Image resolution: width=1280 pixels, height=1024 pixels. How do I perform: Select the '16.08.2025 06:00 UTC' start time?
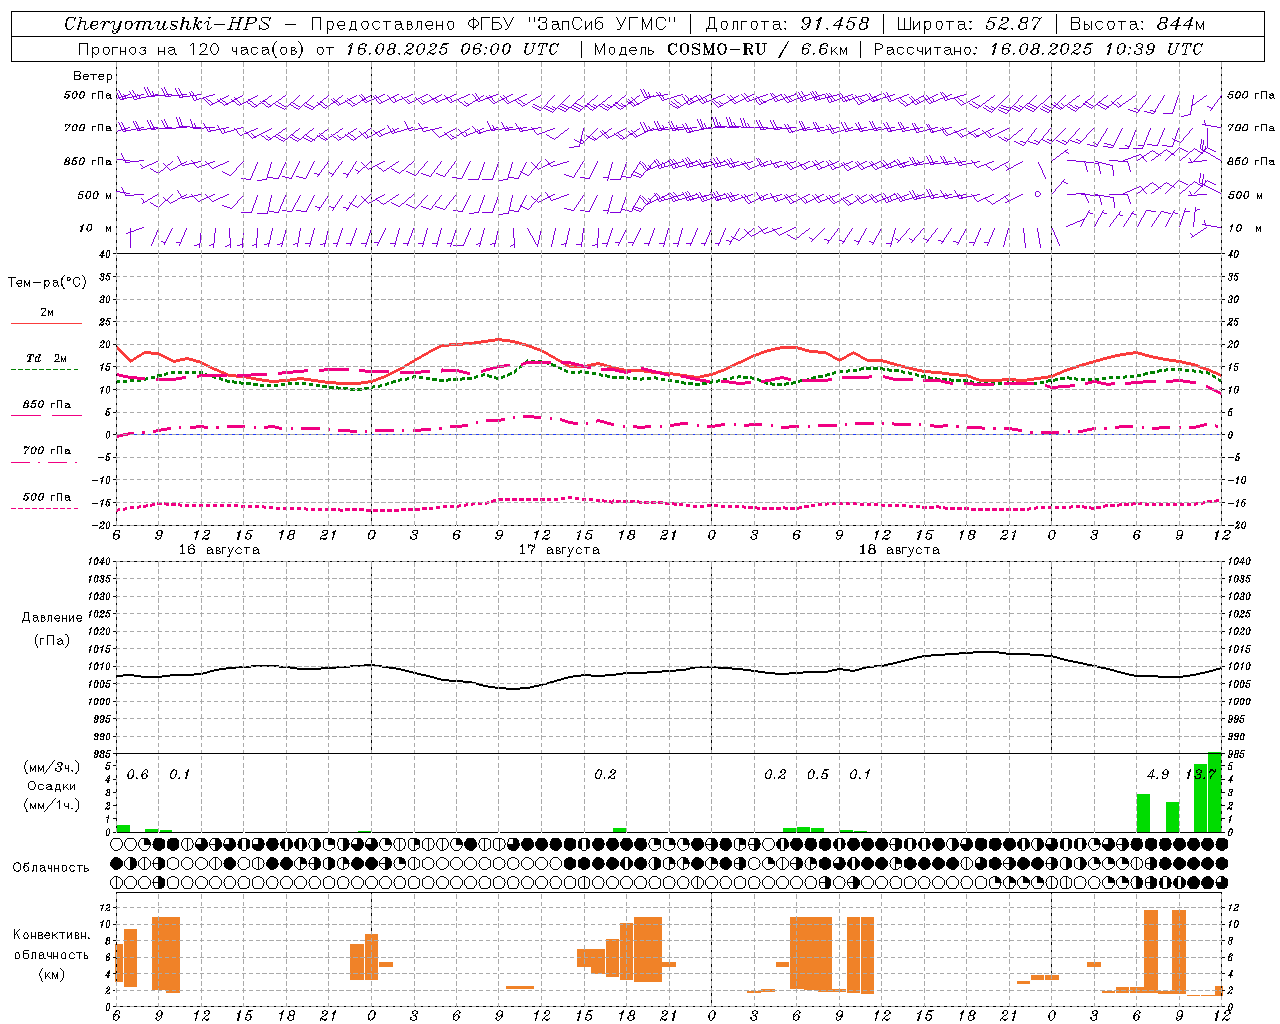click(x=452, y=49)
